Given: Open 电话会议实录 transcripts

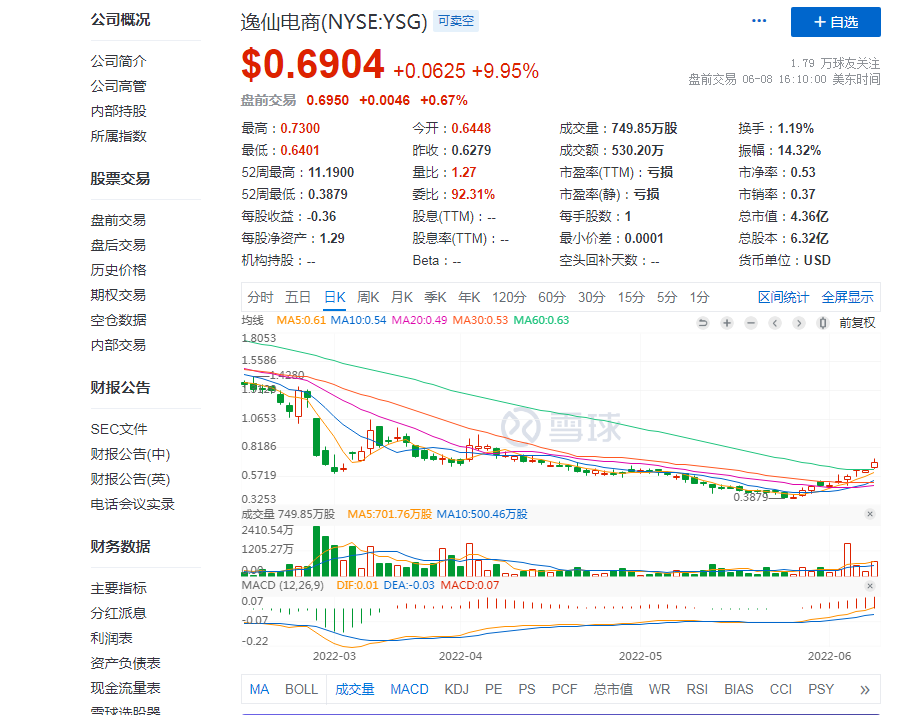Looking at the screenshot, I should (133, 504).
